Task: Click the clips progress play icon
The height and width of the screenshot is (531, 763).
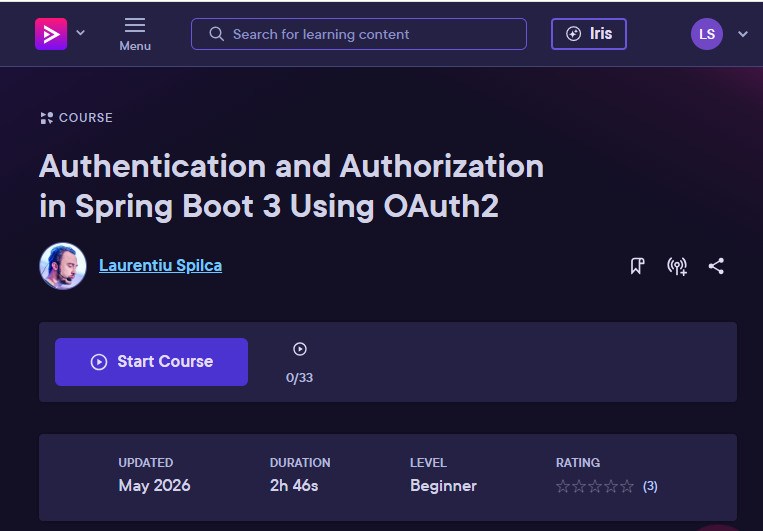Action: tap(300, 349)
